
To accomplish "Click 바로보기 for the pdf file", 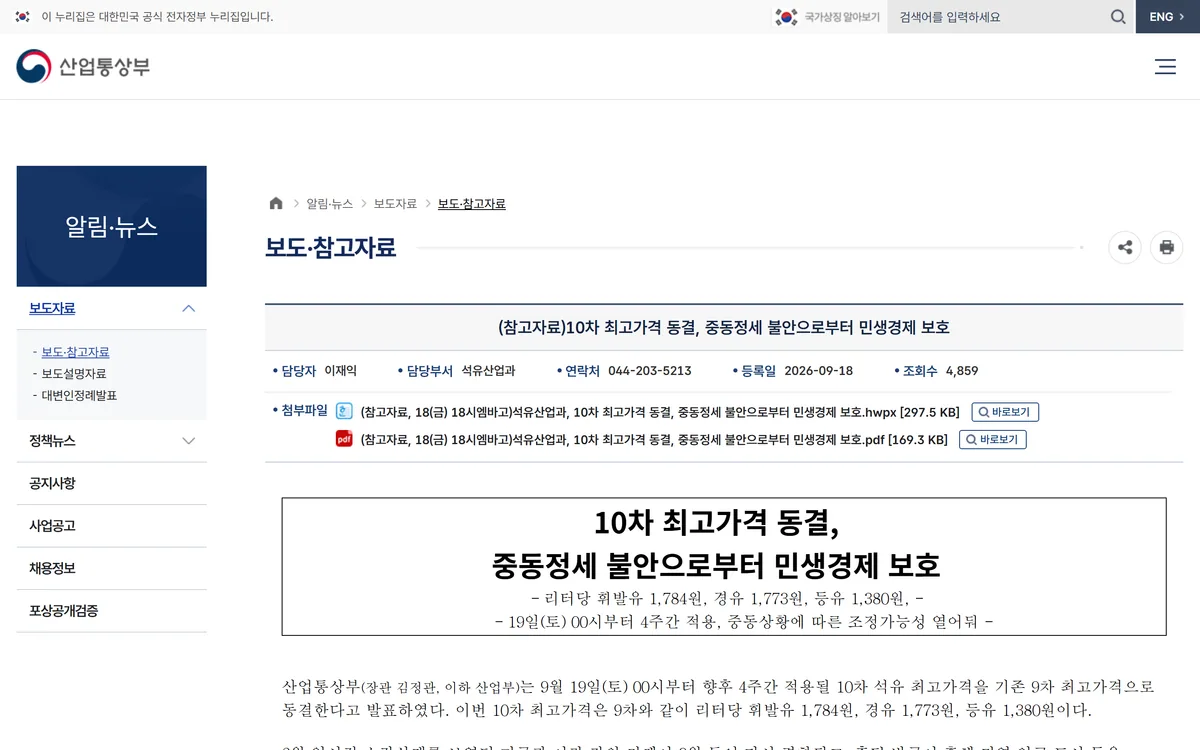I will (x=993, y=439).
